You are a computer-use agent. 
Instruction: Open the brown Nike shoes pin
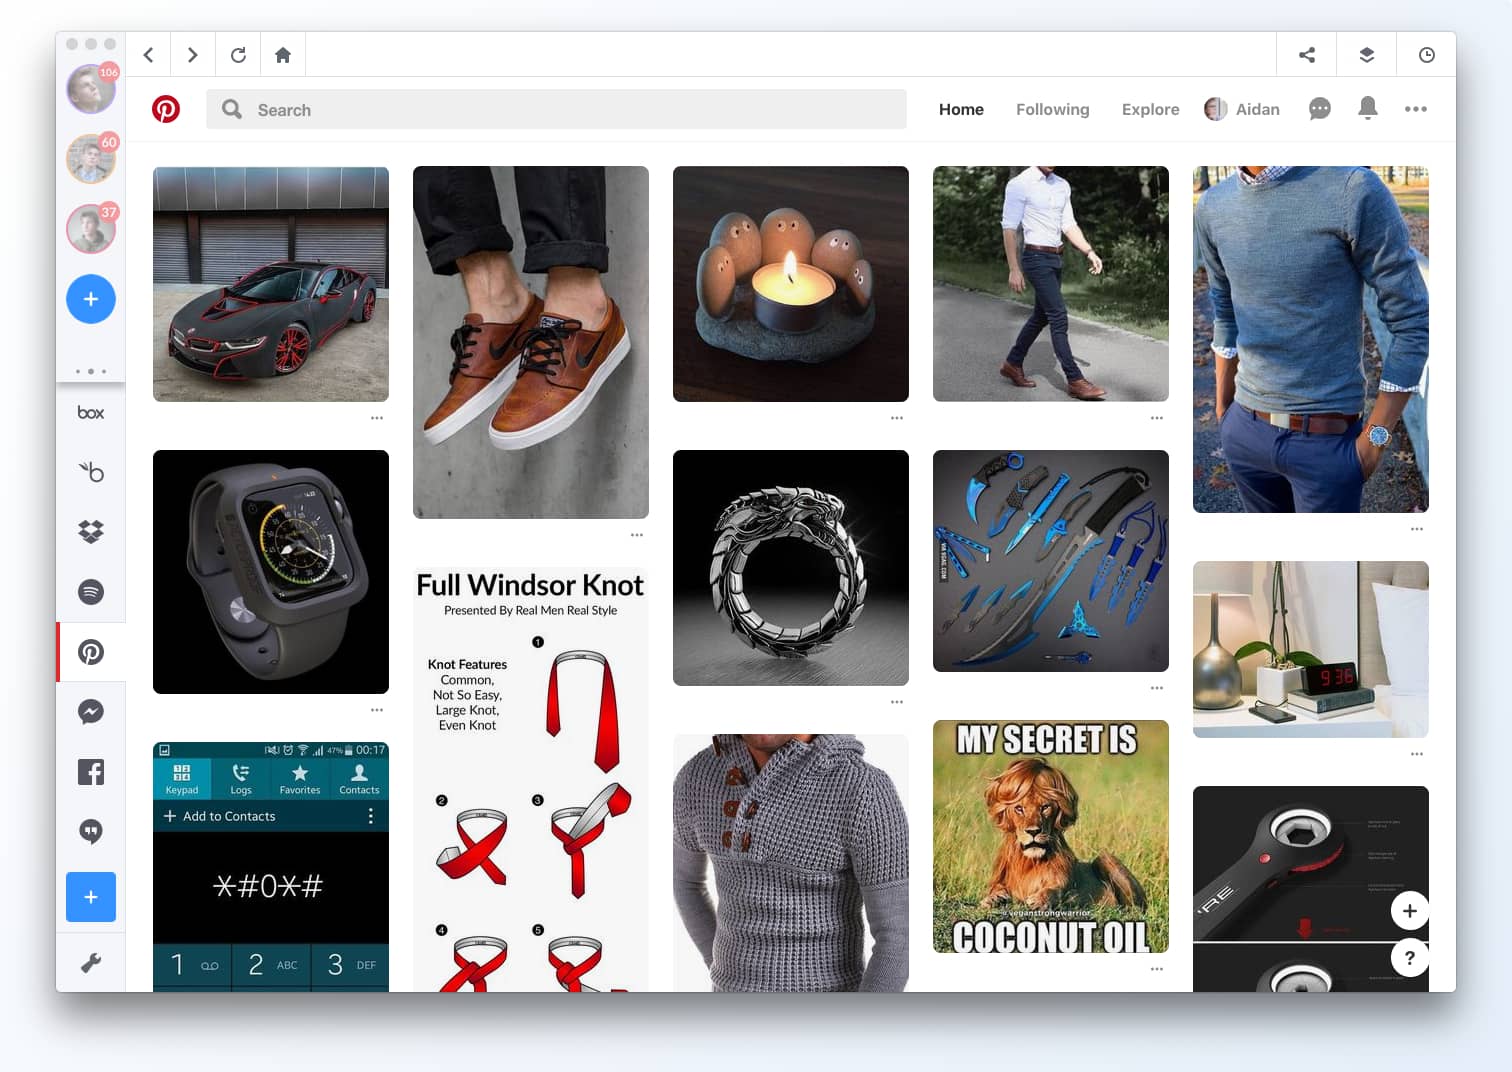pyautogui.click(x=531, y=342)
